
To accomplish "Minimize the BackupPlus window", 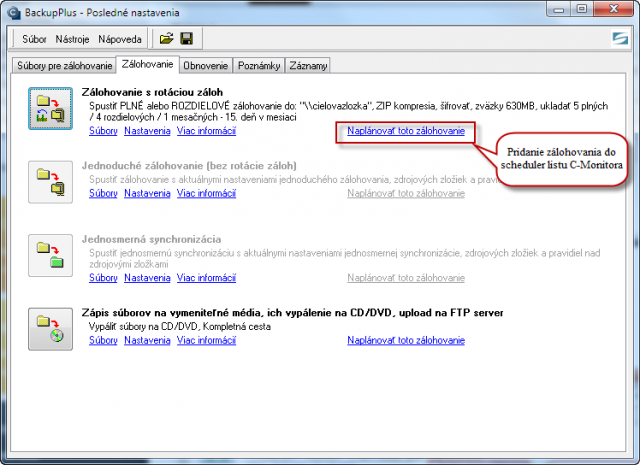I will tap(559, 9).
